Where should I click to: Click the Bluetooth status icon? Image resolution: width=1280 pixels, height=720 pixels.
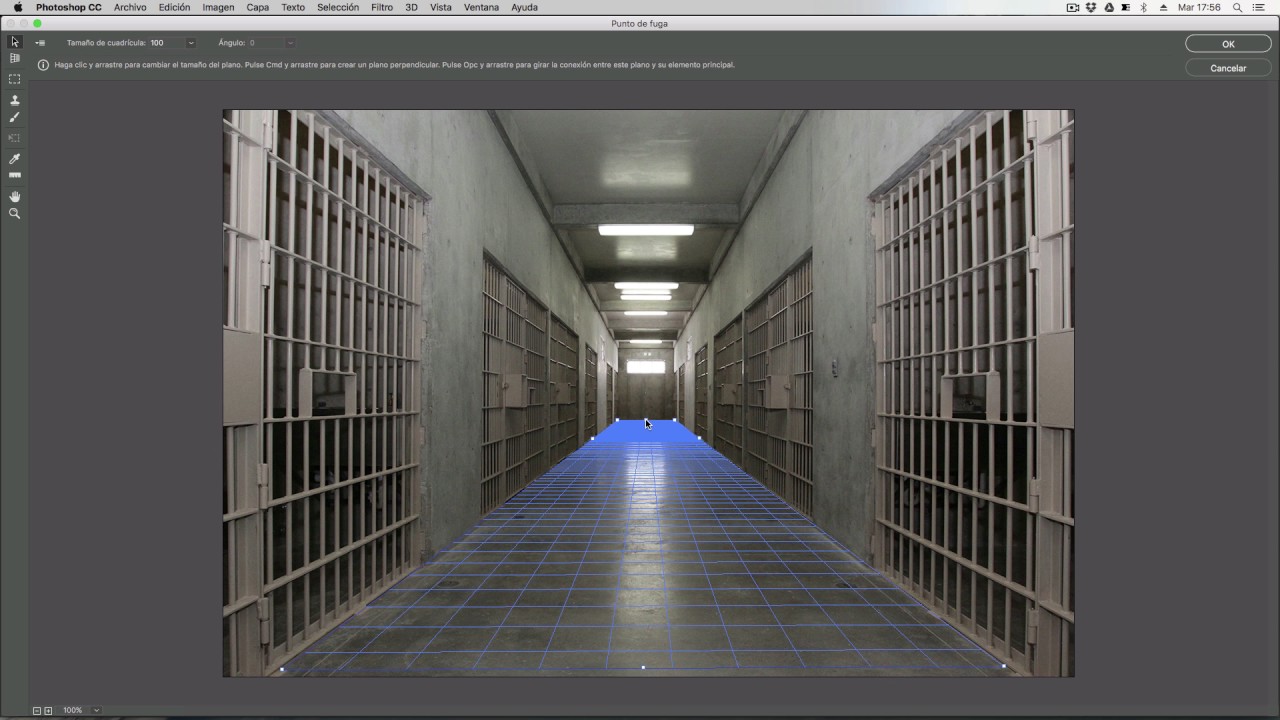click(1143, 7)
